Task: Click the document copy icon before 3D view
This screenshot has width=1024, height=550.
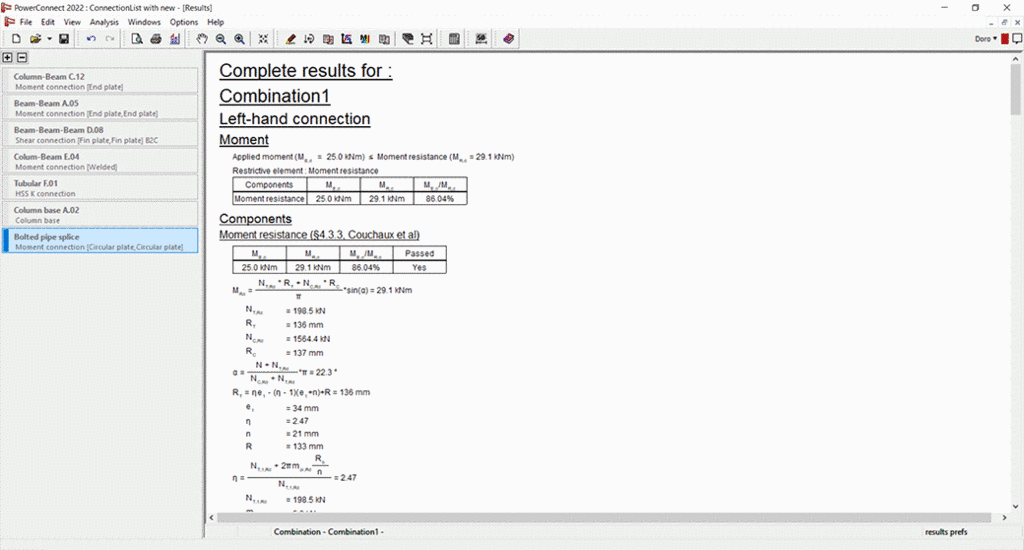Action: click(x=384, y=39)
